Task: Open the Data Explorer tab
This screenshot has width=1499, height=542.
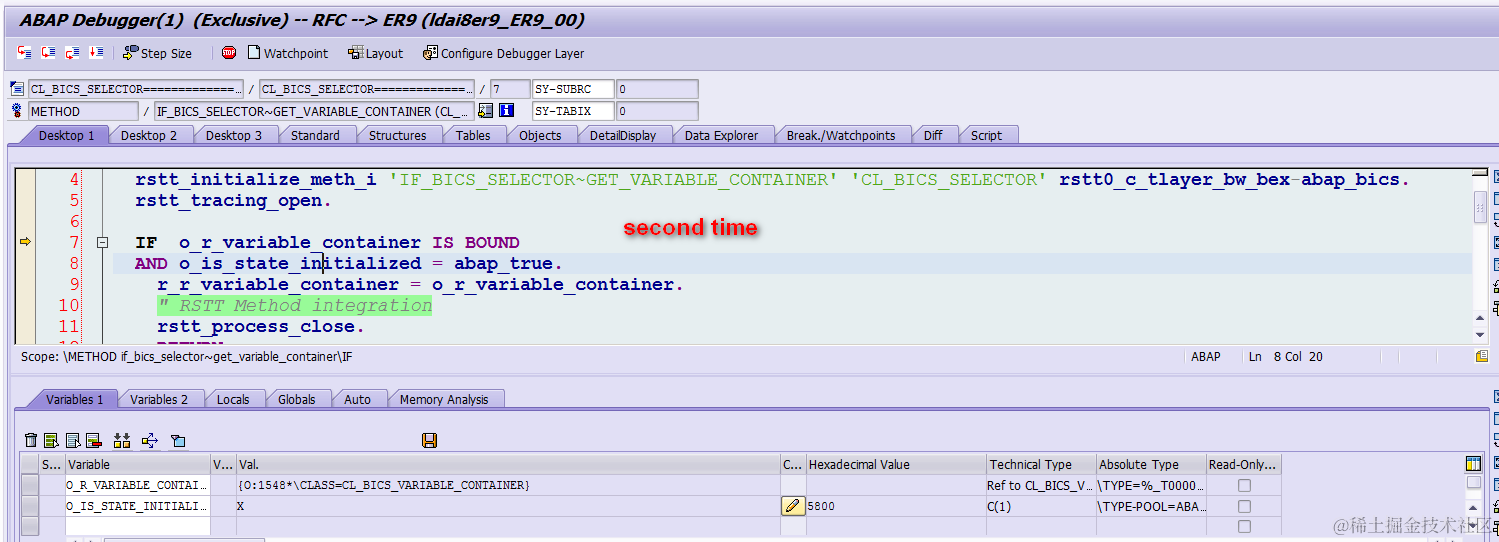Action: click(x=721, y=135)
